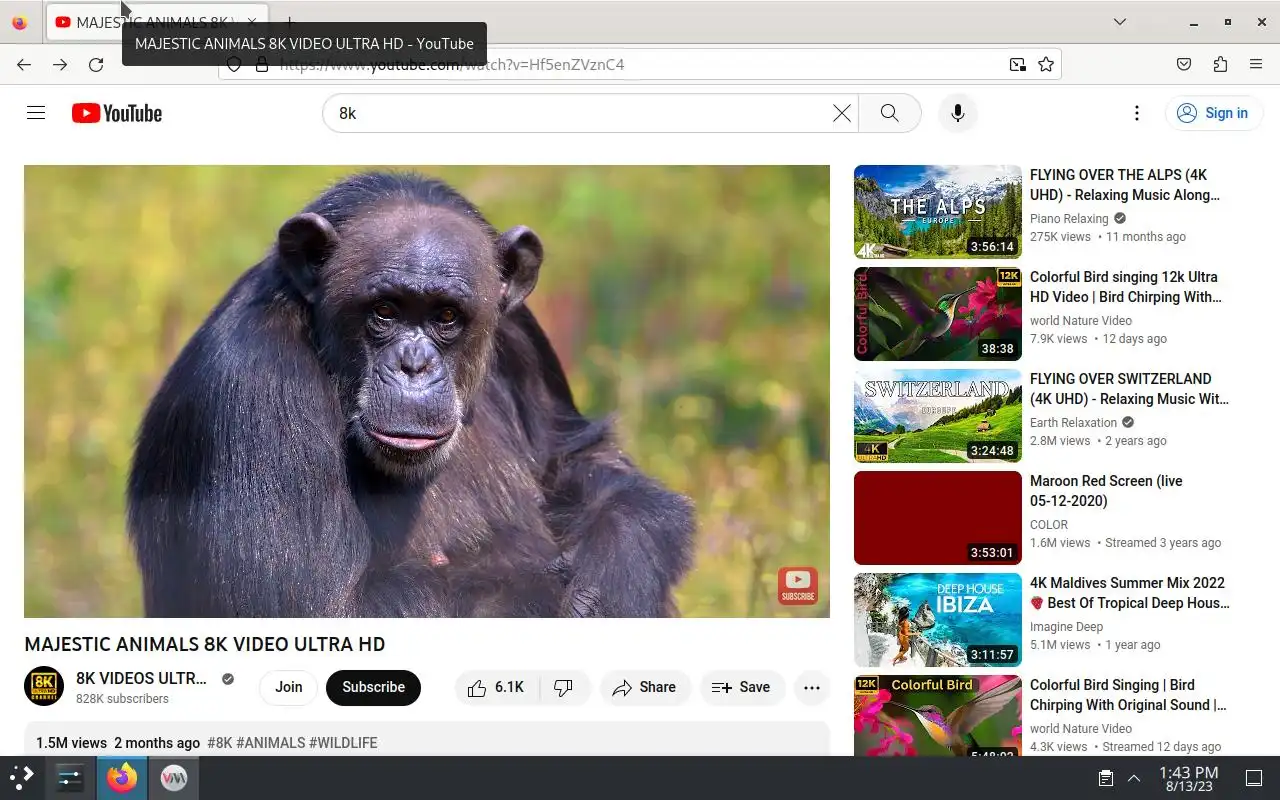
Task: Click Sign in button
Action: pyautogui.click(x=1214, y=113)
